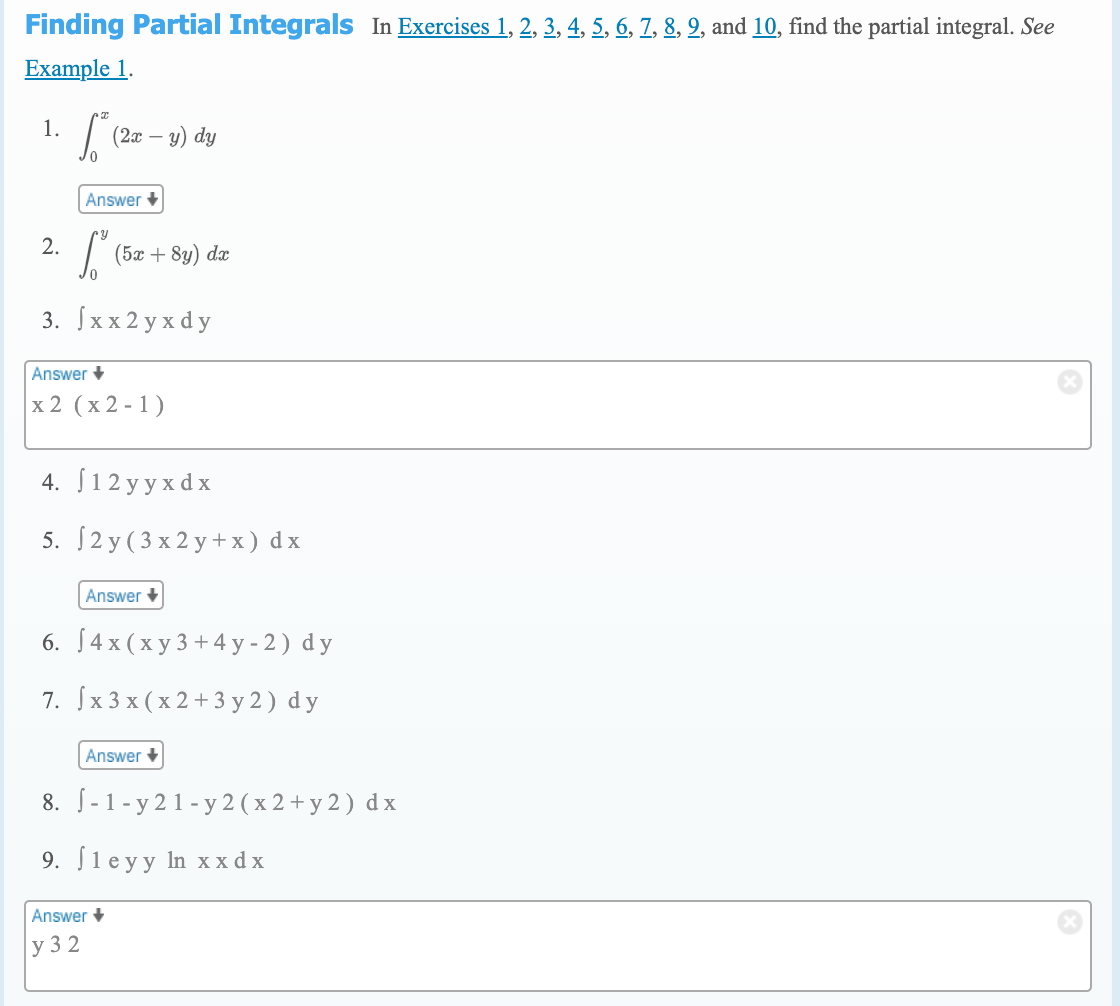The image size is (1120, 1006).
Task: Expand the Answer for Exercise 7
Action: tap(120, 755)
